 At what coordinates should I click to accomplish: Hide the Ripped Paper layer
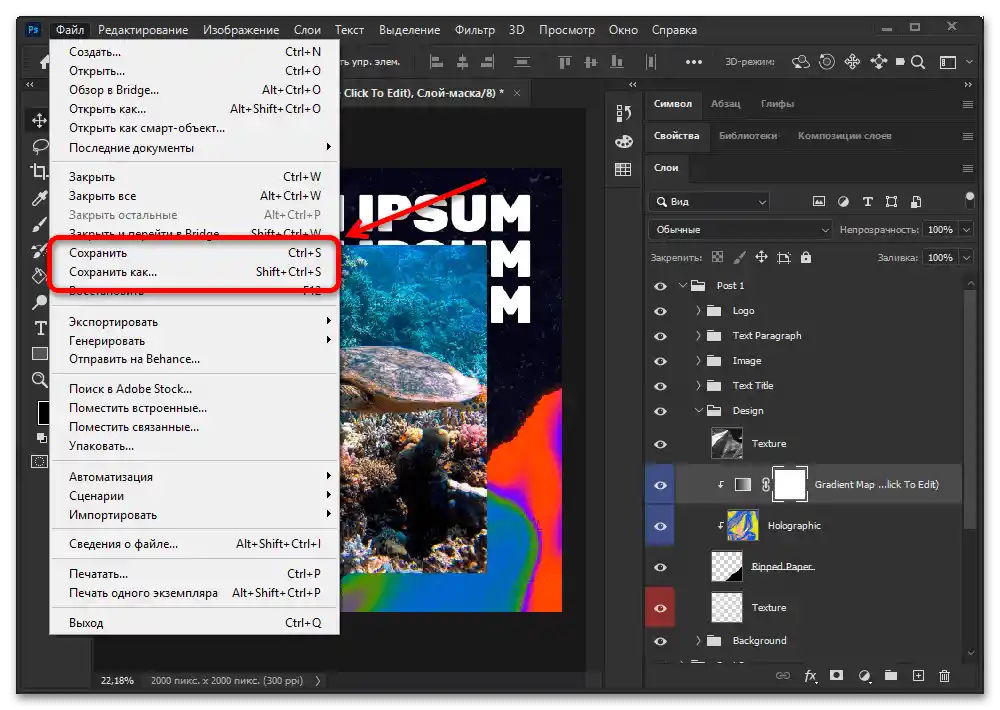661,567
